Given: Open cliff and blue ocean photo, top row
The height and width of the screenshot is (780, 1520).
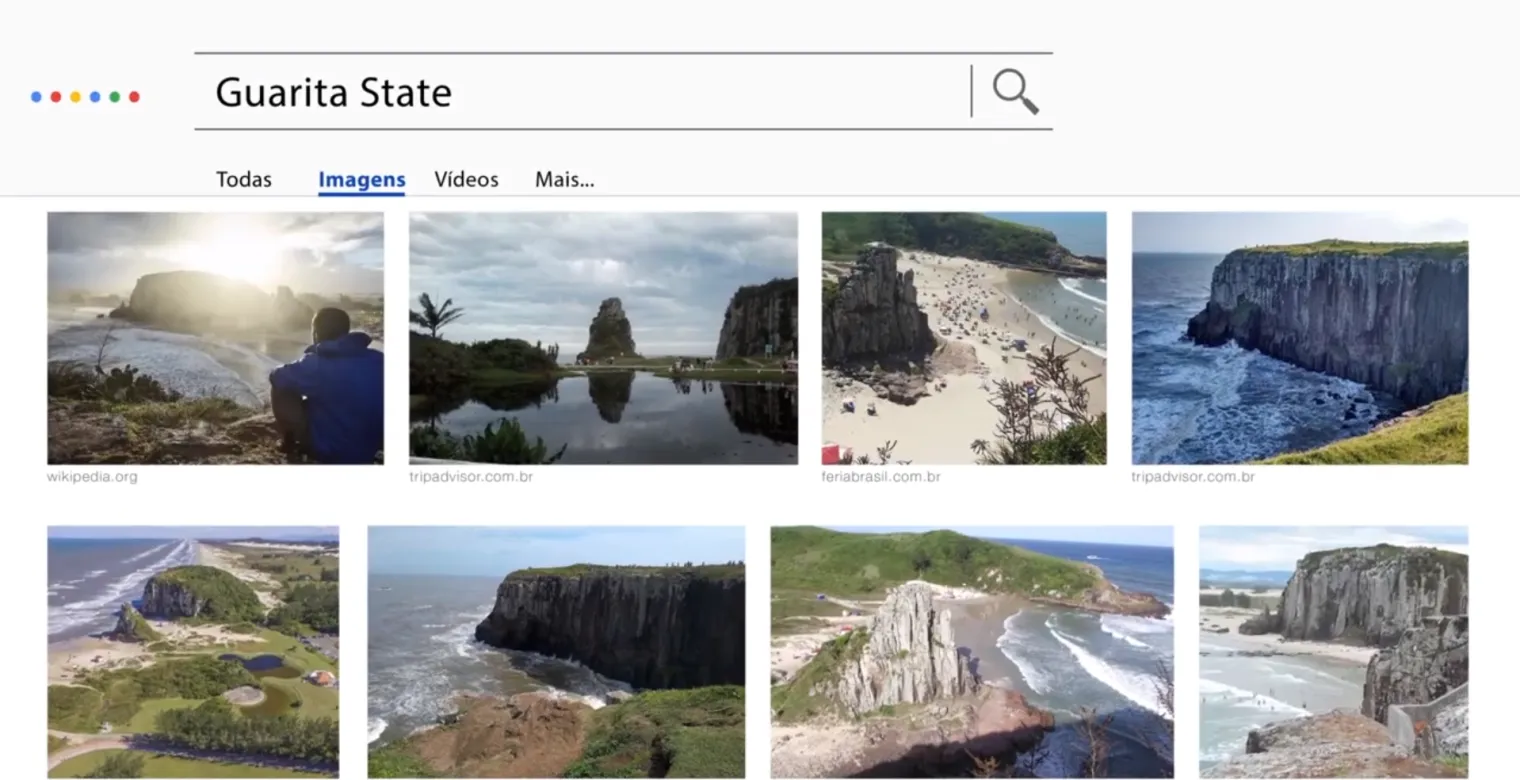Looking at the screenshot, I should [1300, 338].
